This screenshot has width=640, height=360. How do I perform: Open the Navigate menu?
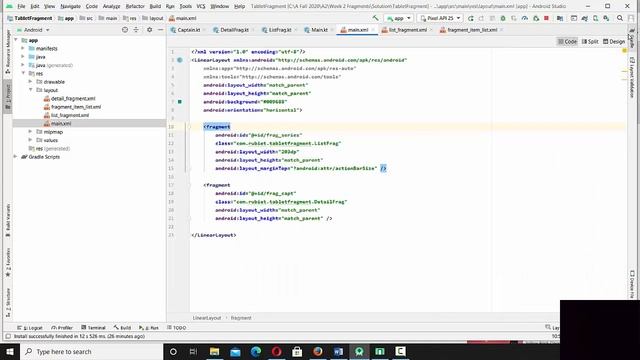click(x=70, y=6)
